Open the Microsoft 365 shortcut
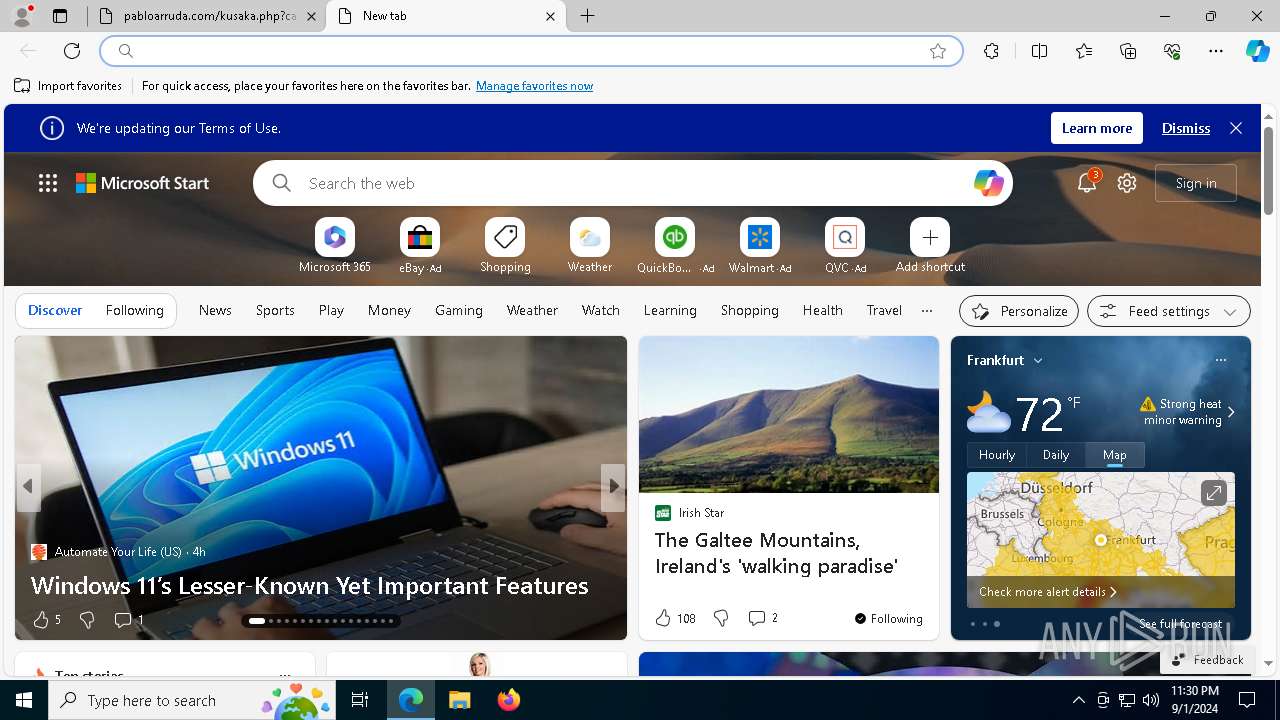 (x=335, y=246)
